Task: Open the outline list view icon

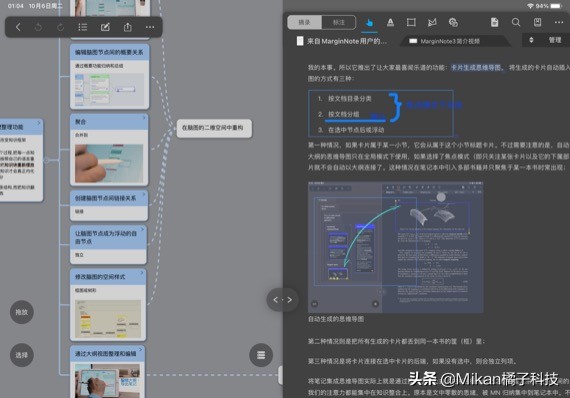Action: pyautogui.click(x=83, y=27)
